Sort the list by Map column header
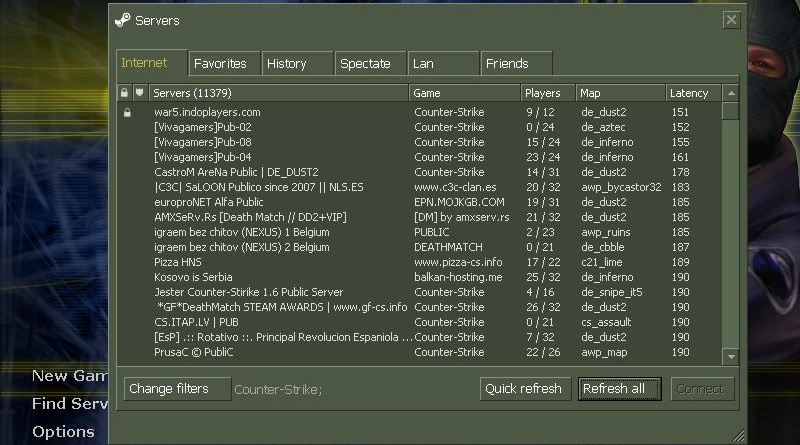 click(620, 93)
